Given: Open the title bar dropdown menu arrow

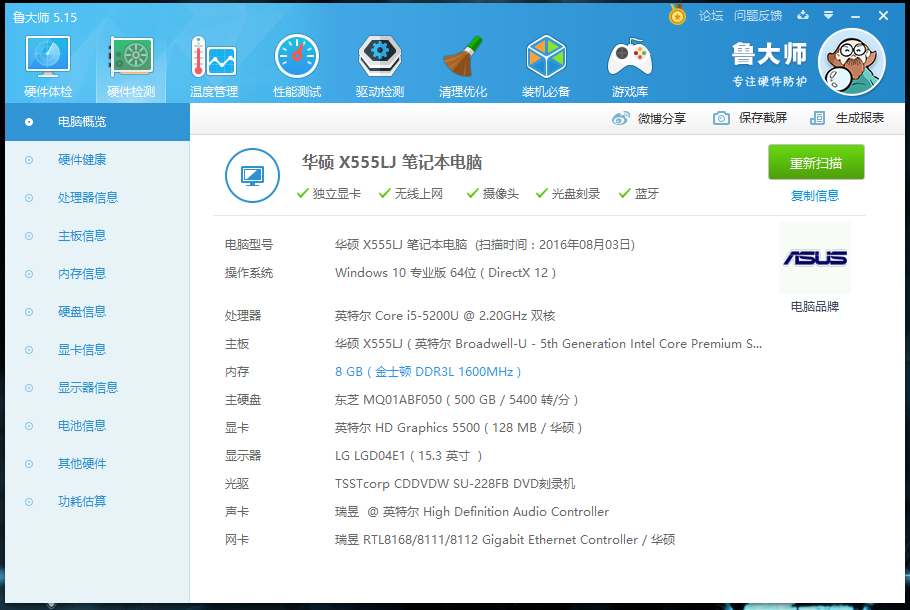Looking at the screenshot, I should tap(828, 15).
